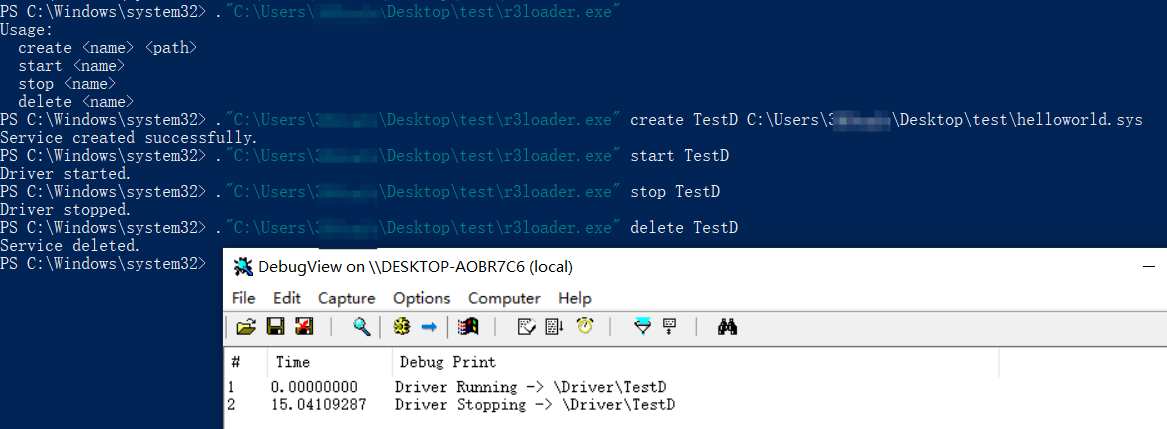Screen dimensions: 1167x429
Task: Click the Log to File icon
Action: pos(304,326)
